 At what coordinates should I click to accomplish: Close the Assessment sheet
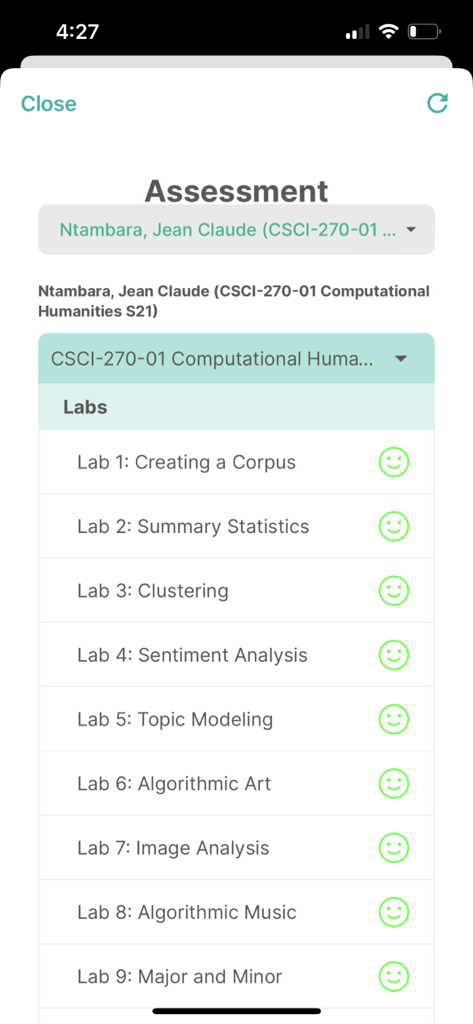coord(48,103)
